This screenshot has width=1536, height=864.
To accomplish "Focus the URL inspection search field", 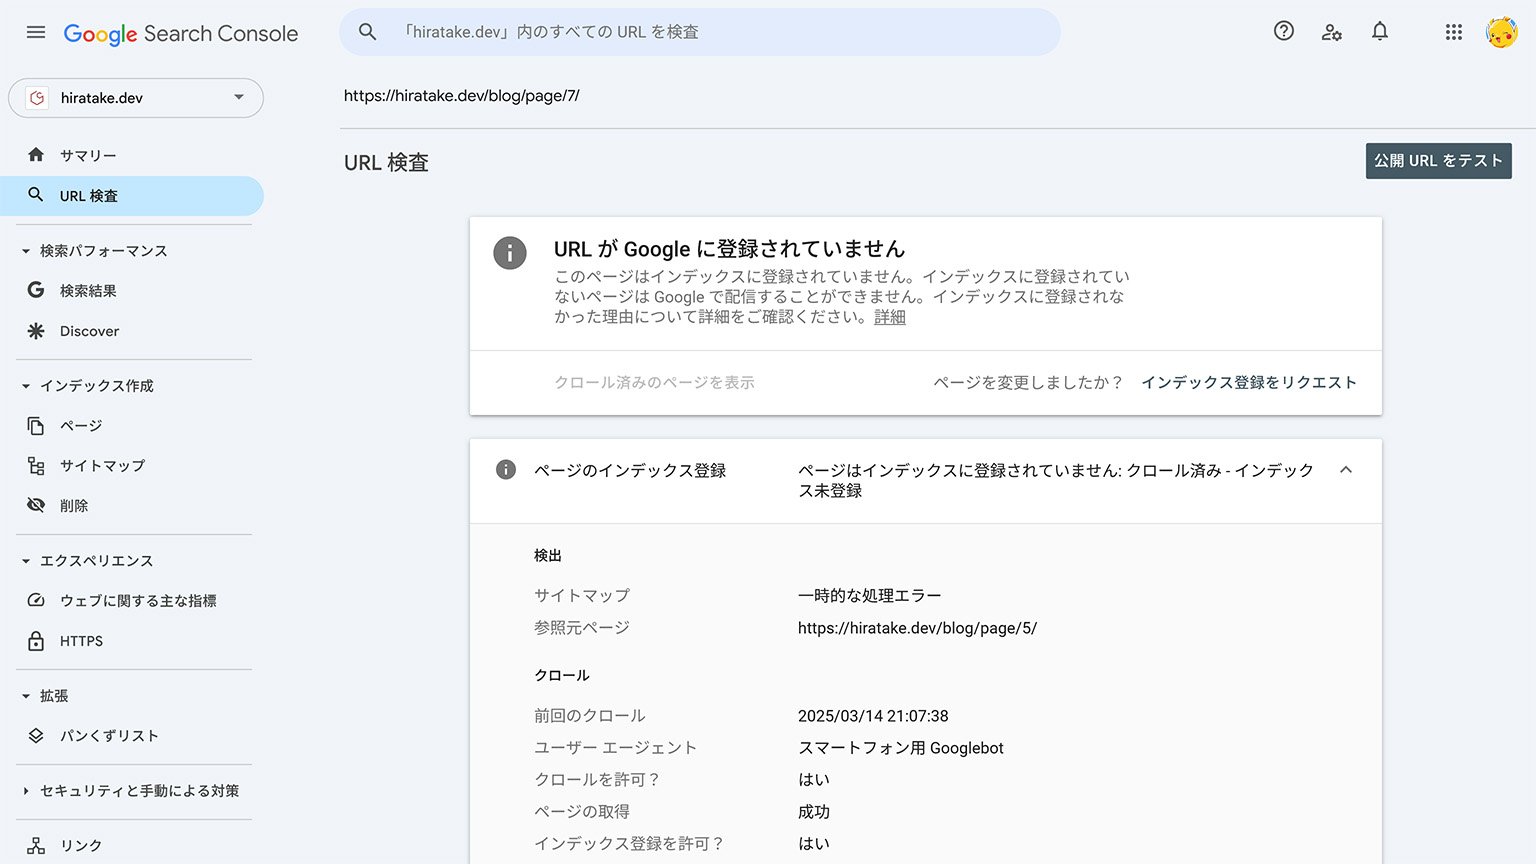I will pyautogui.click(x=700, y=32).
